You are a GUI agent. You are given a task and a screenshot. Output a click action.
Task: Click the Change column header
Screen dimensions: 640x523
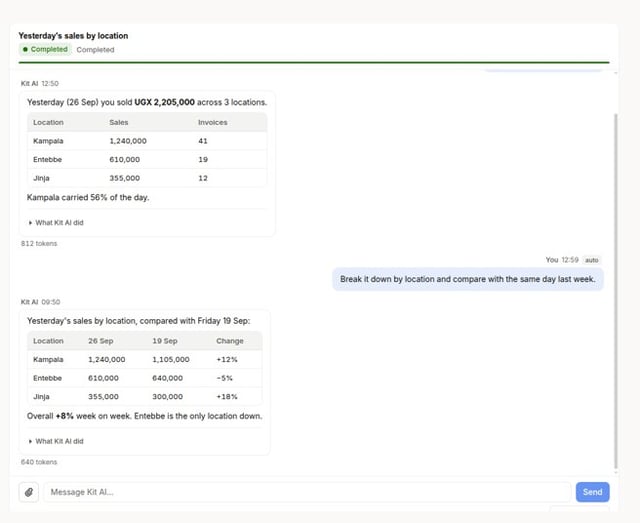(x=230, y=341)
